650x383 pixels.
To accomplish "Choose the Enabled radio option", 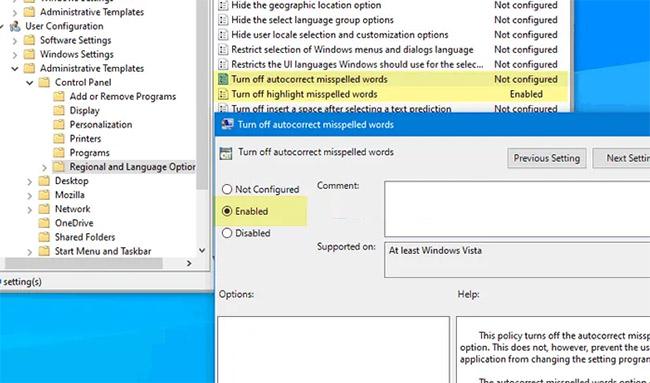I will [x=227, y=211].
